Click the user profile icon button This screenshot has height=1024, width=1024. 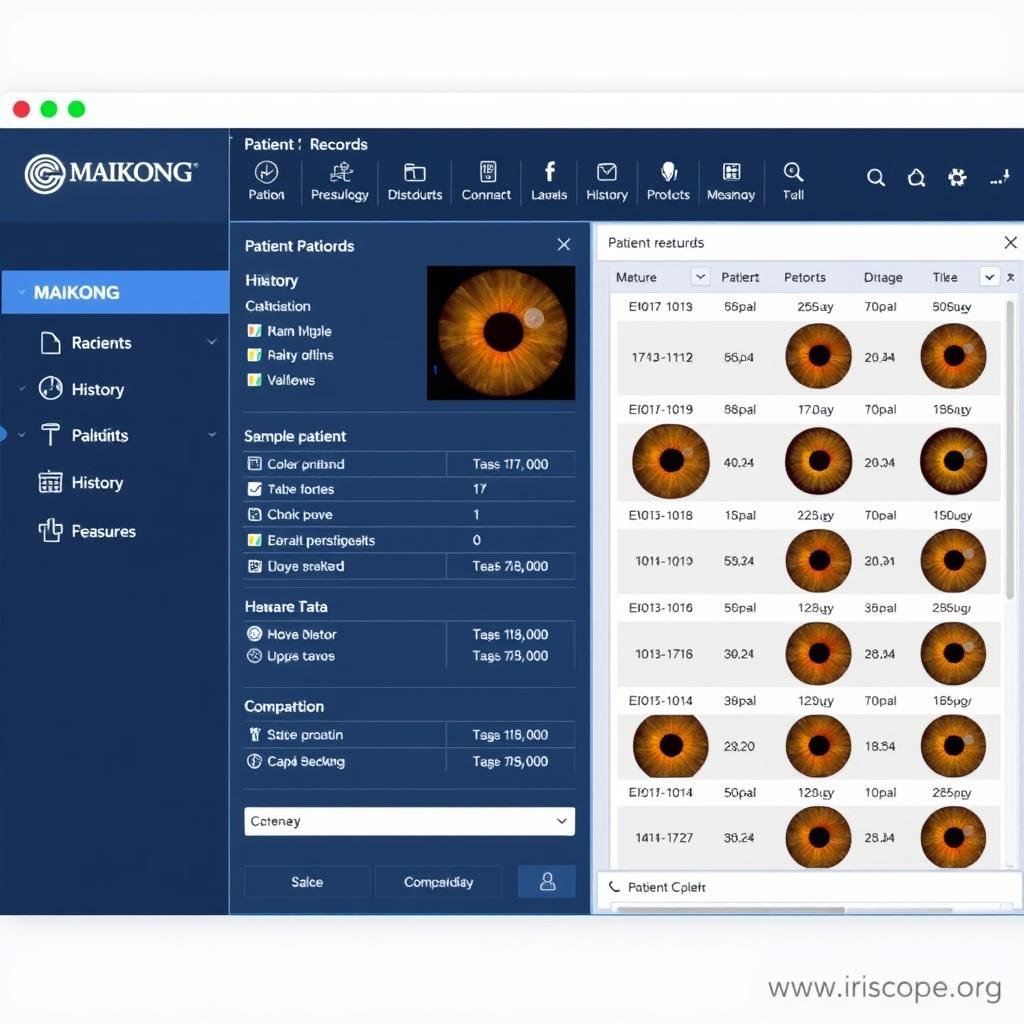coord(547,882)
